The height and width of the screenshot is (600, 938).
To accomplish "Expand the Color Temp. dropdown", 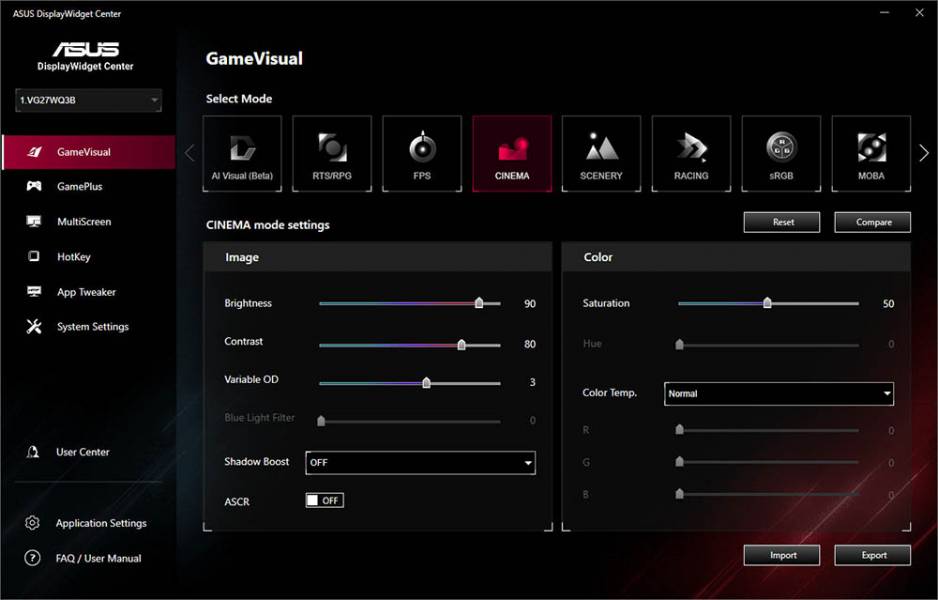I will click(779, 394).
